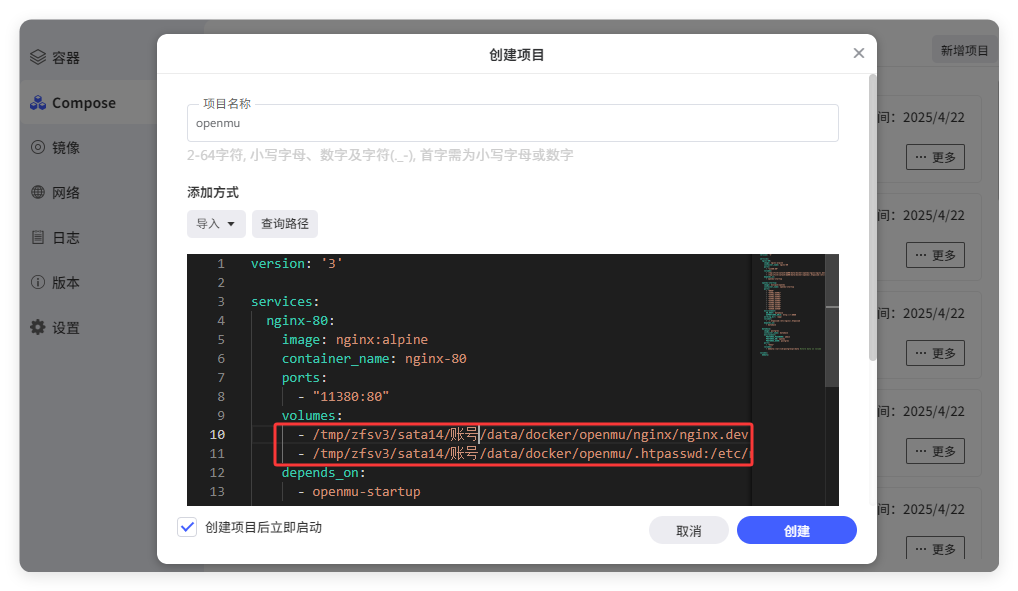This screenshot has height=591, width=1018.
Task: Toggle 创建项目后立即启动 checkbox
Action: tap(187, 527)
